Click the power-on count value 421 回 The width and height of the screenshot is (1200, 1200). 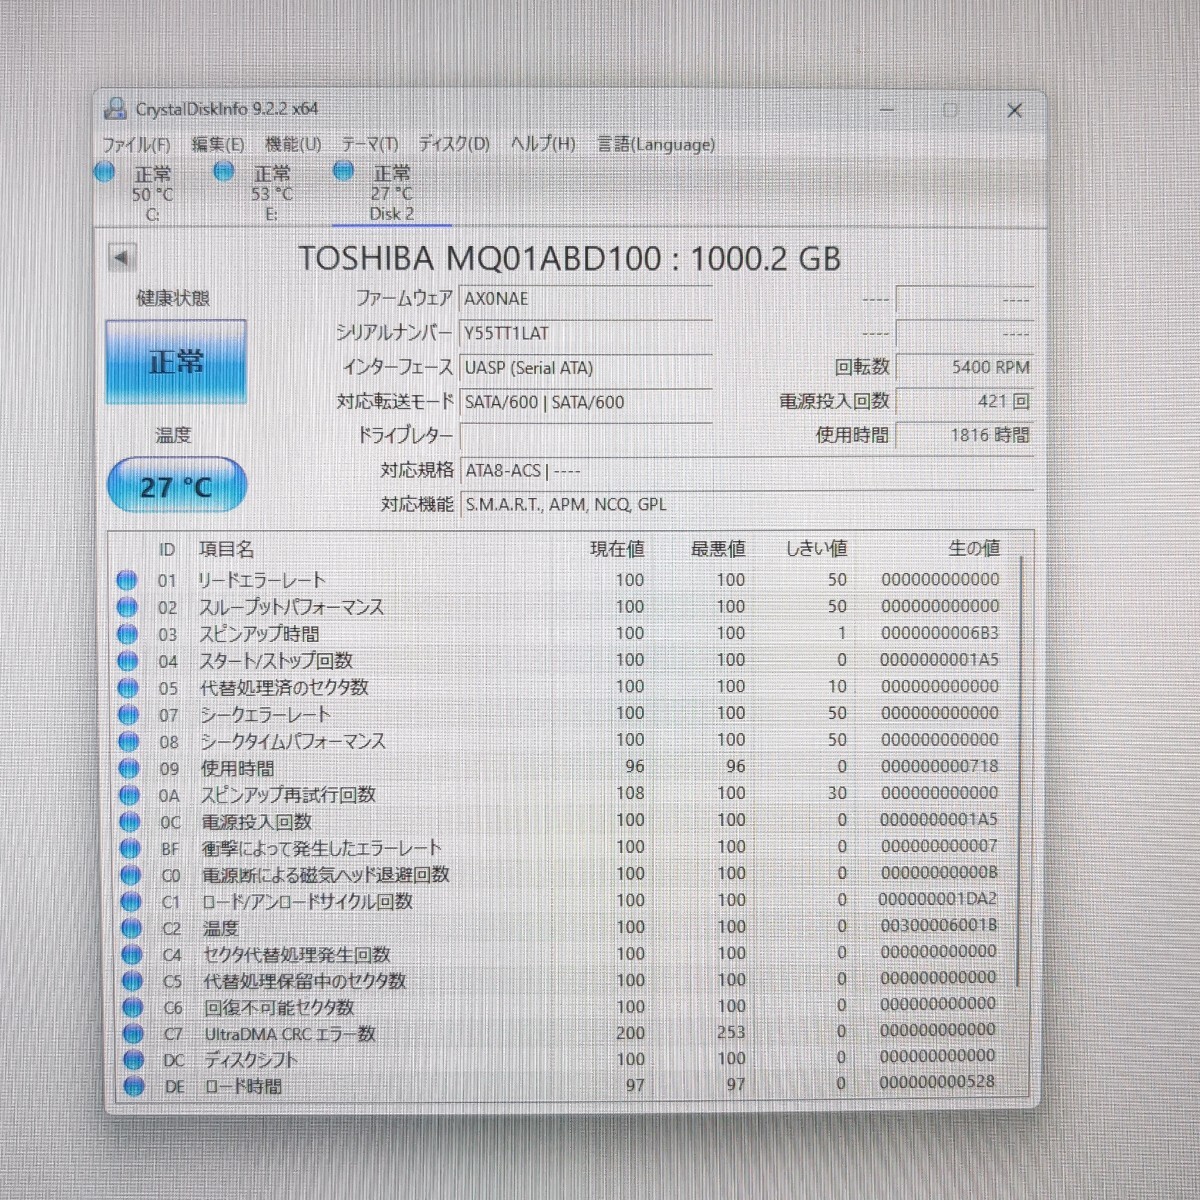click(x=964, y=401)
